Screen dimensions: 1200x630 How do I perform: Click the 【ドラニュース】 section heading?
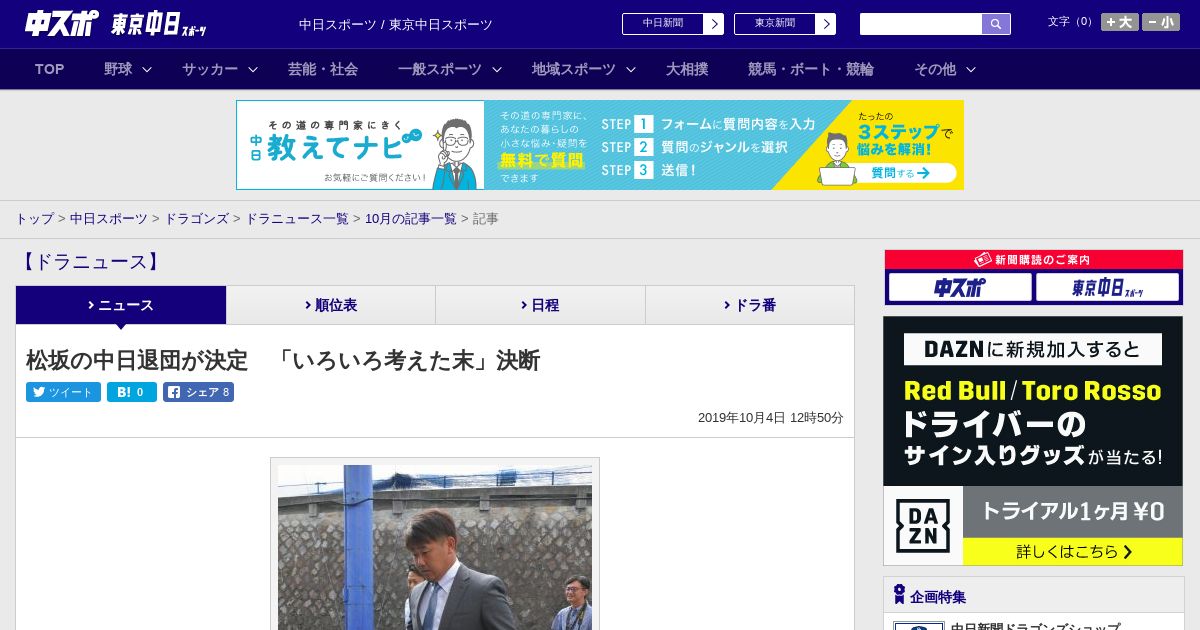coord(90,262)
